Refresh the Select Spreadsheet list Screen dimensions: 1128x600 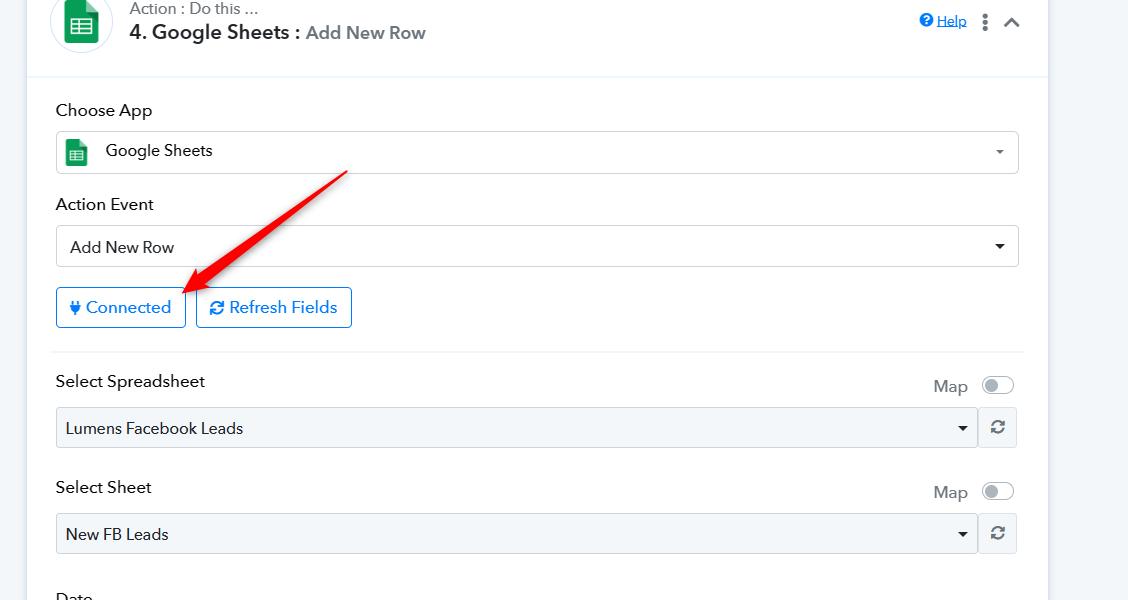coord(997,427)
